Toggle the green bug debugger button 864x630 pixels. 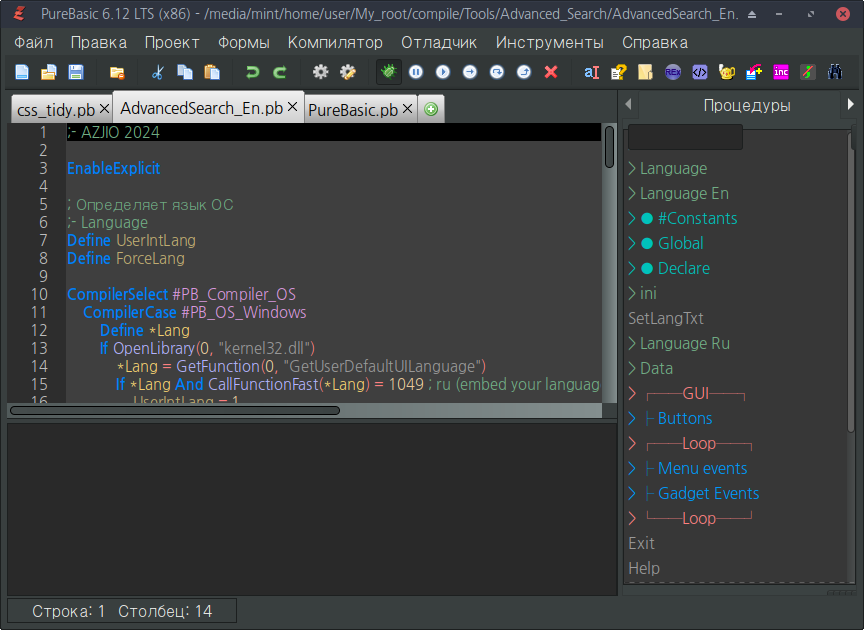pyautogui.click(x=389, y=72)
